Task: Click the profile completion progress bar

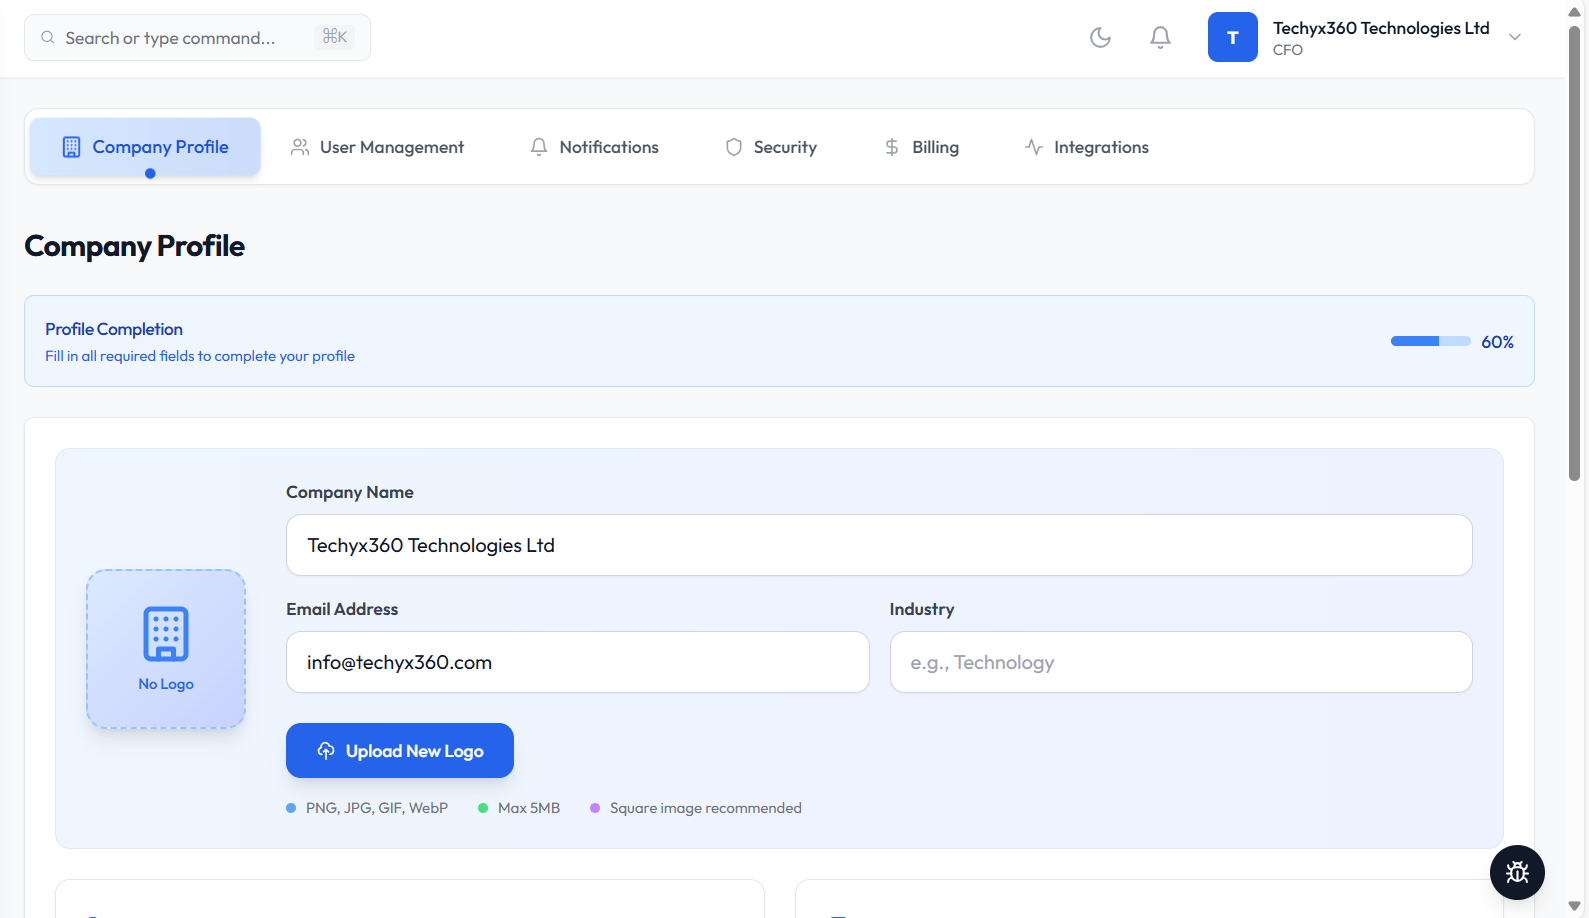Action: pos(1430,342)
